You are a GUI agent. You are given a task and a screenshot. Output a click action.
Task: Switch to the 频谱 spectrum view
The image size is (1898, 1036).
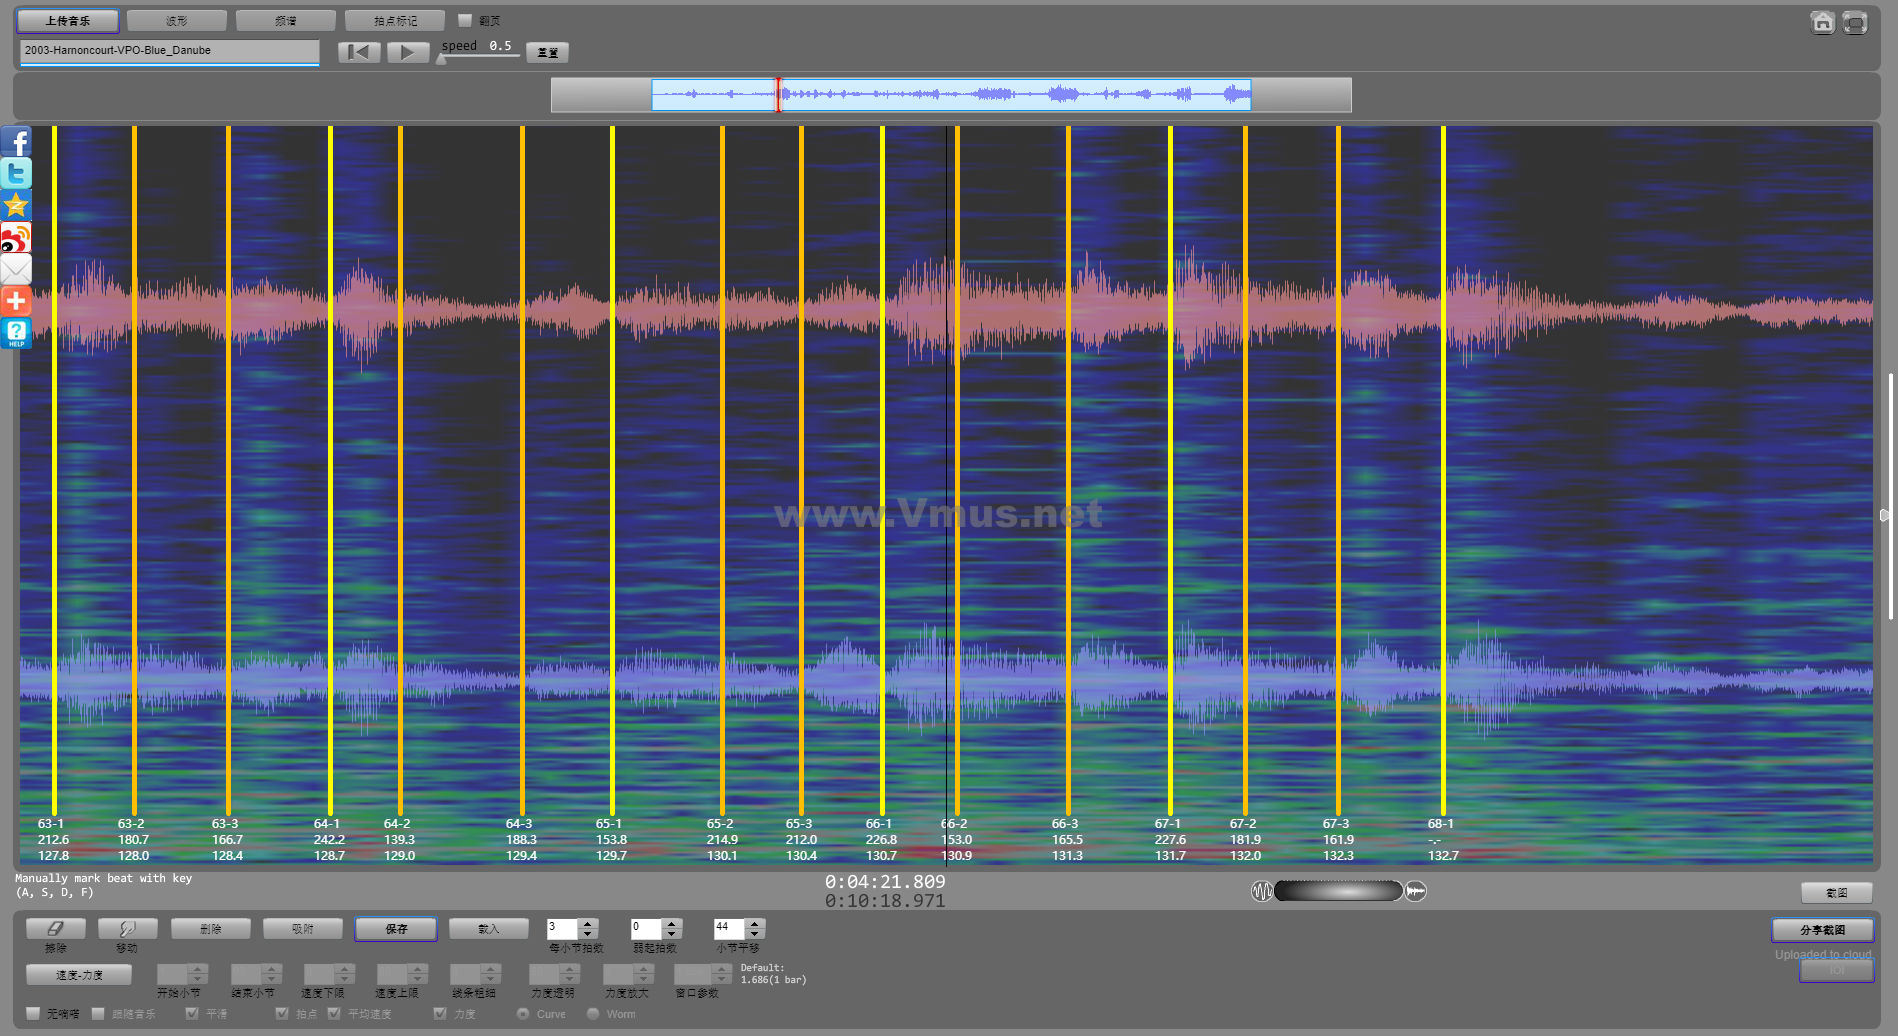[286, 21]
